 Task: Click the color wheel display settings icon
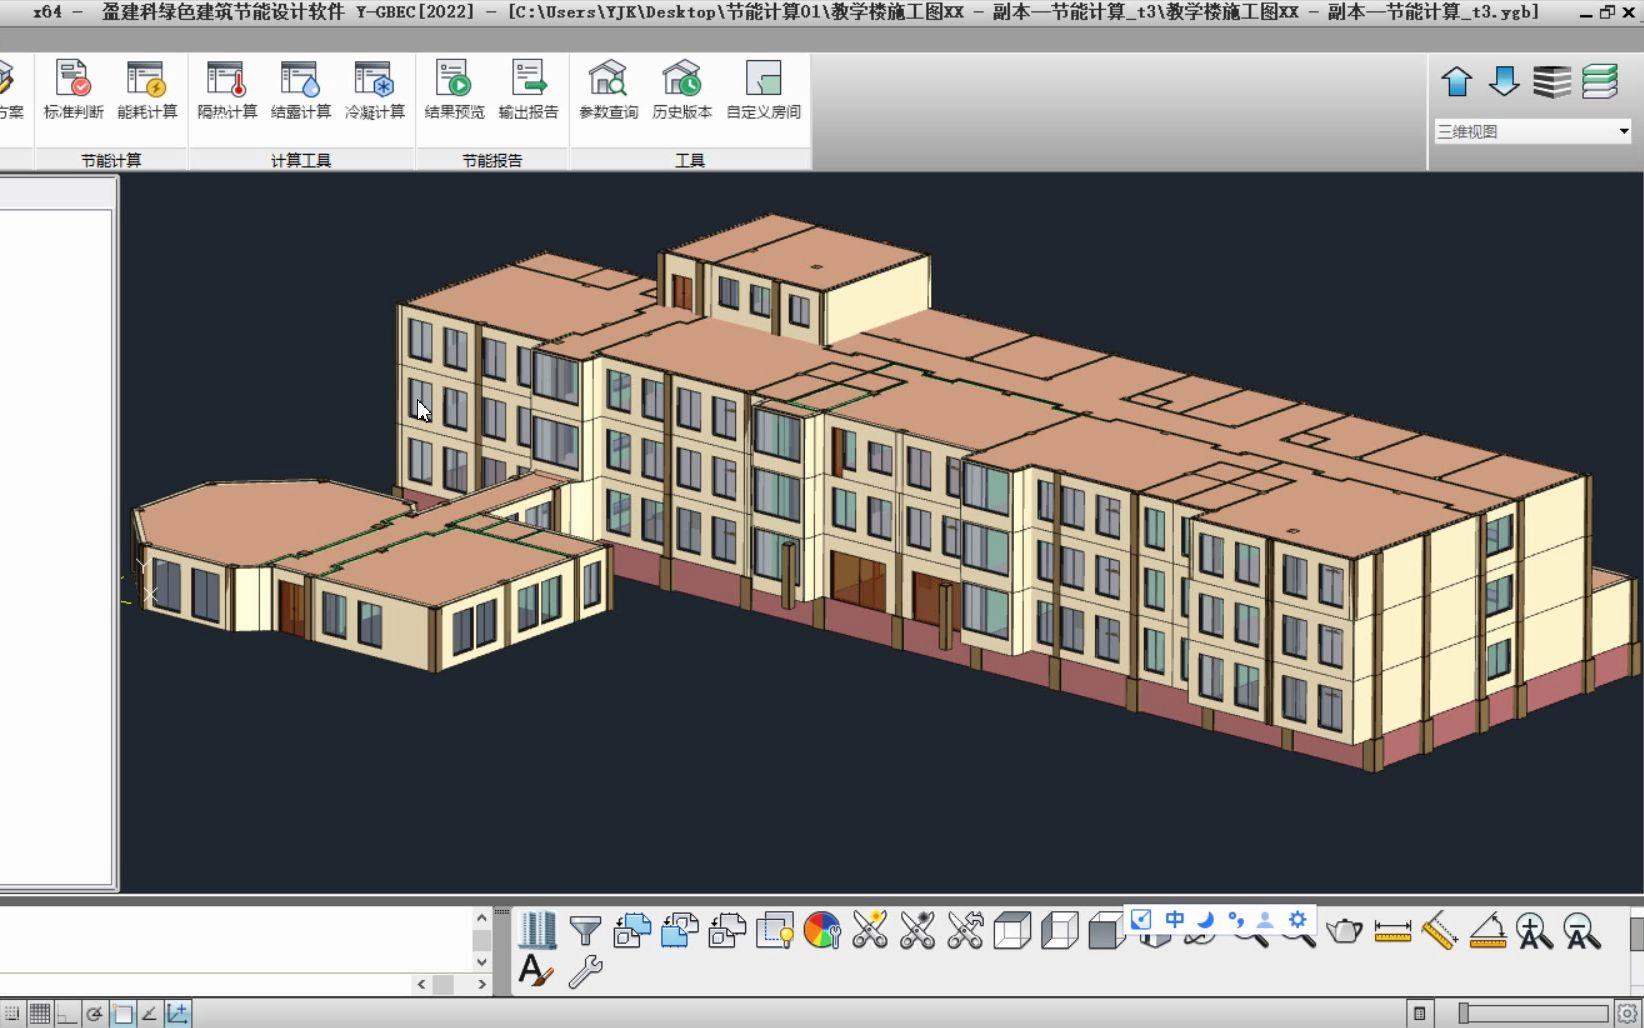tap(822, 930)
